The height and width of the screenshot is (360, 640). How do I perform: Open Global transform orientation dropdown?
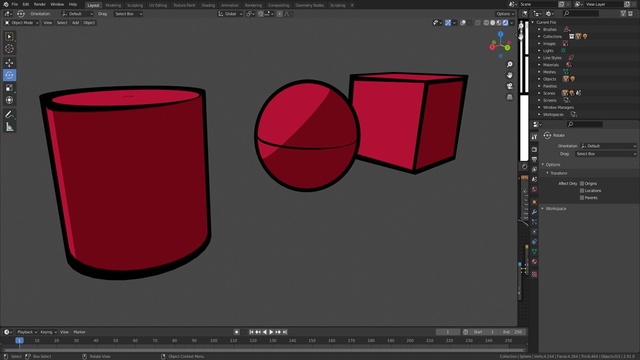pyautogui.click(x=230, y=14)
